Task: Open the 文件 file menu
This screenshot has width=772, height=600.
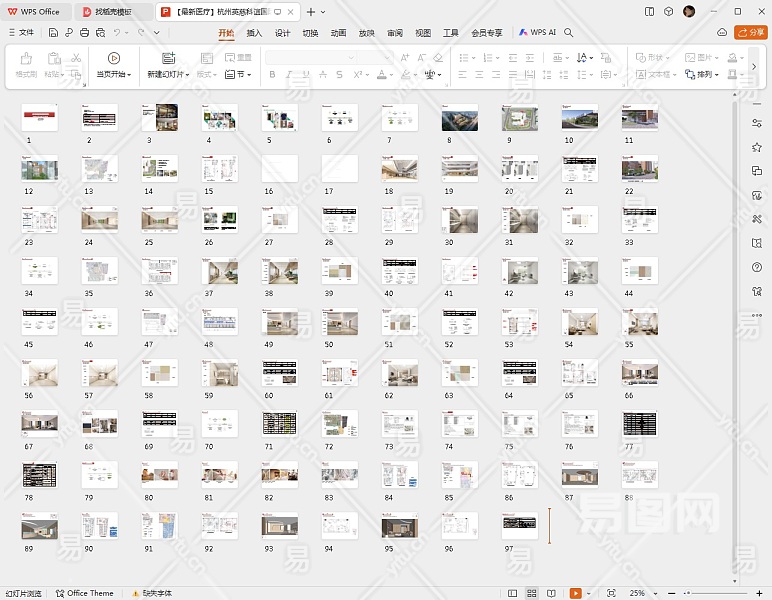Action: pyautogui.click(x=20, y=32)
